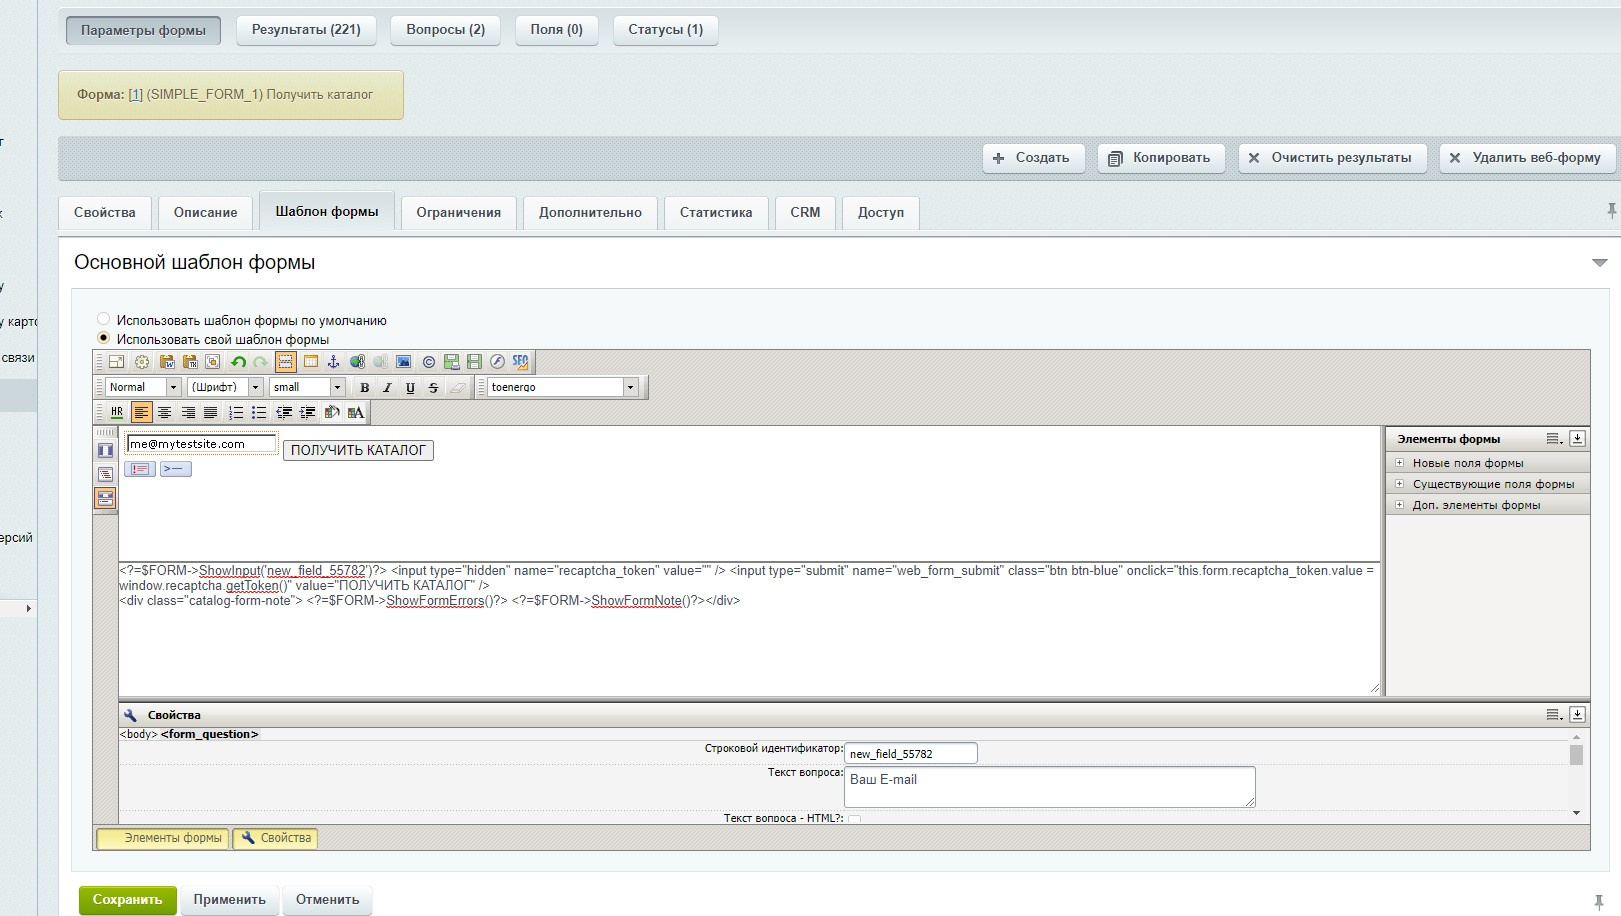Select 'Use default form template' radio
Viewport: 1621px width, 916px height.
click(x=103, y=320)
